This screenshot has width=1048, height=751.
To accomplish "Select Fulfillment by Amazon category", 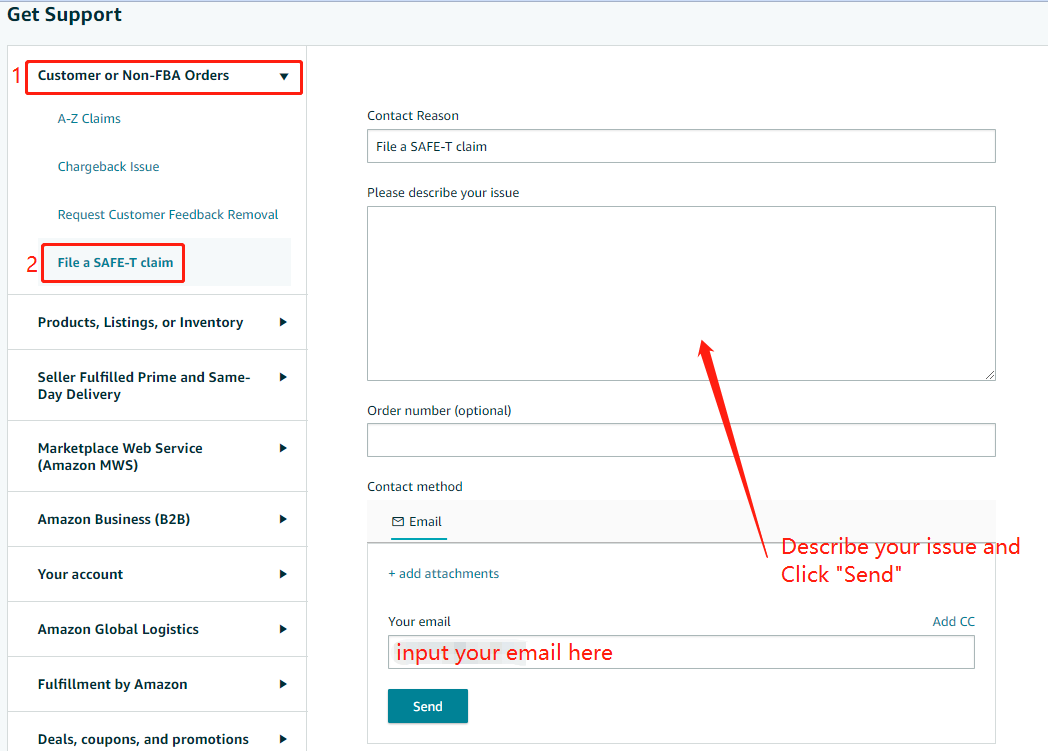I will tap(112, 684).
